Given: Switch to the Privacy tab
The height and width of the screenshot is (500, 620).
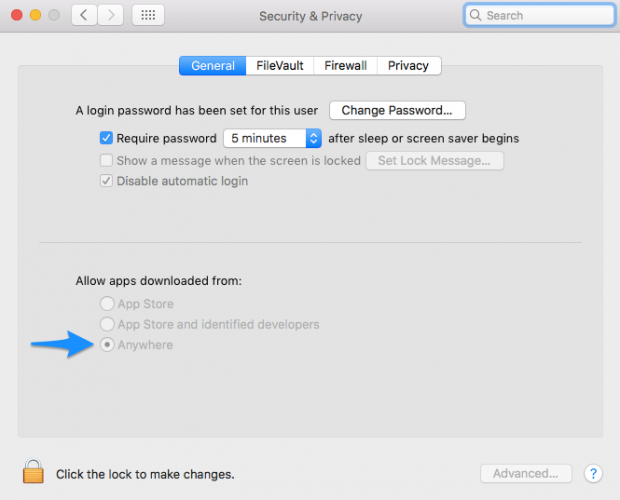Looking at the screenshot, I should pos(408,66).
